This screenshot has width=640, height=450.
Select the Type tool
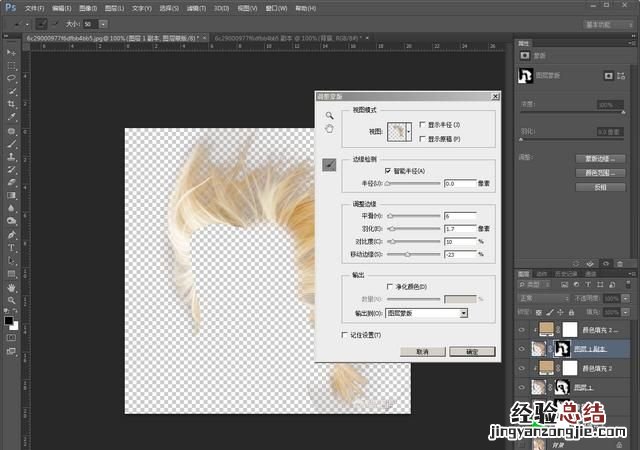(11, 247)
